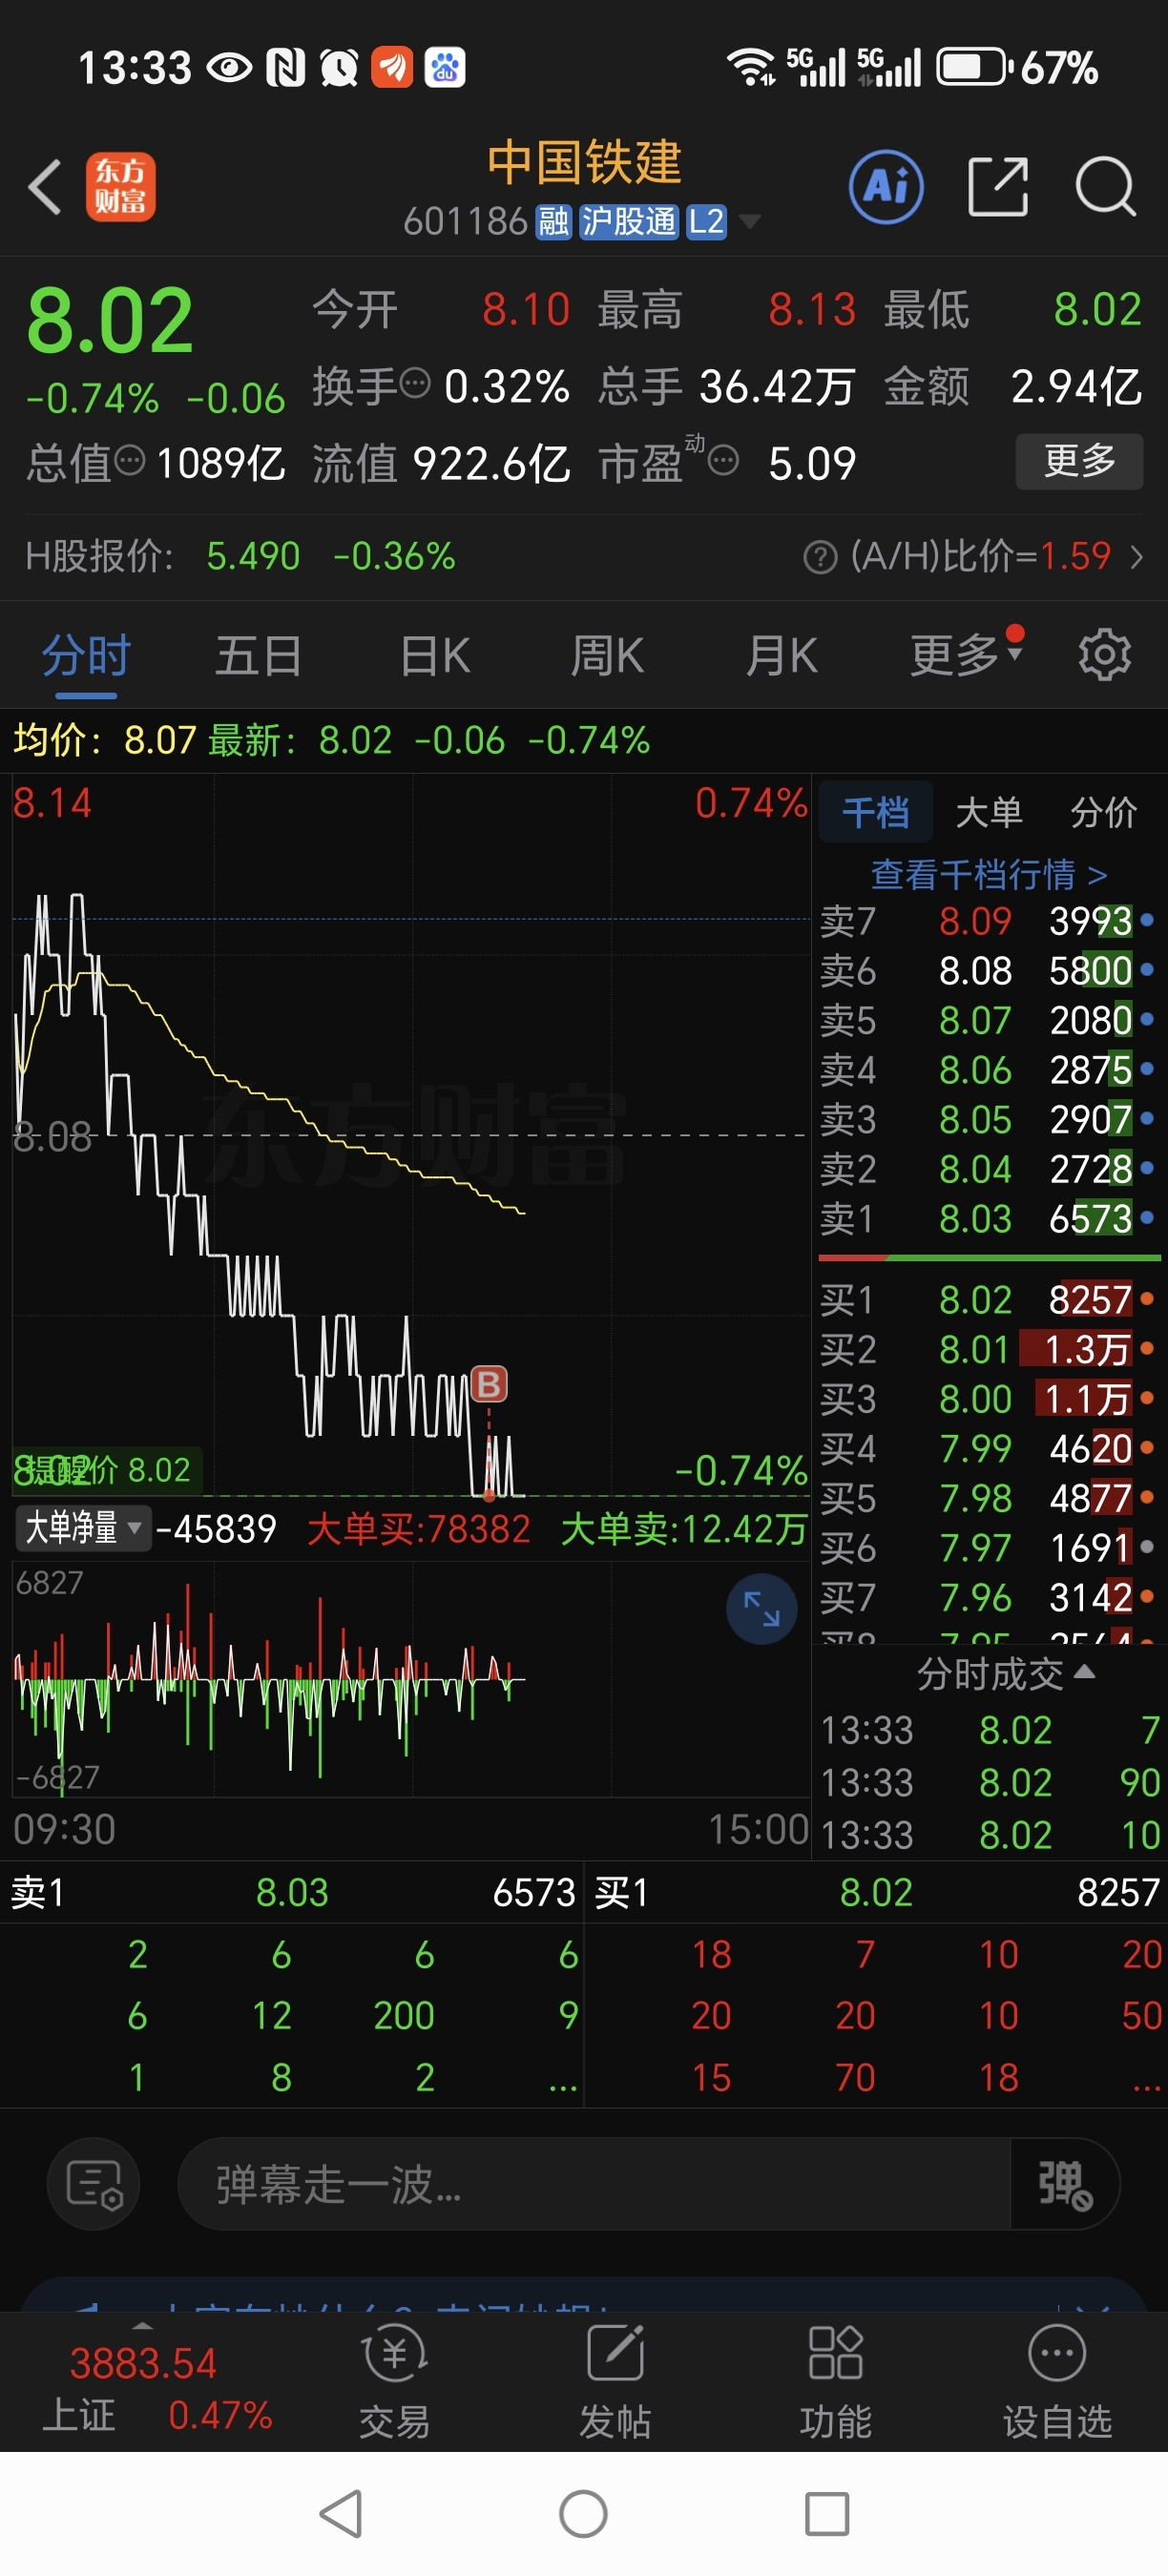Tap the Android back navigation button

[341, 2514]
